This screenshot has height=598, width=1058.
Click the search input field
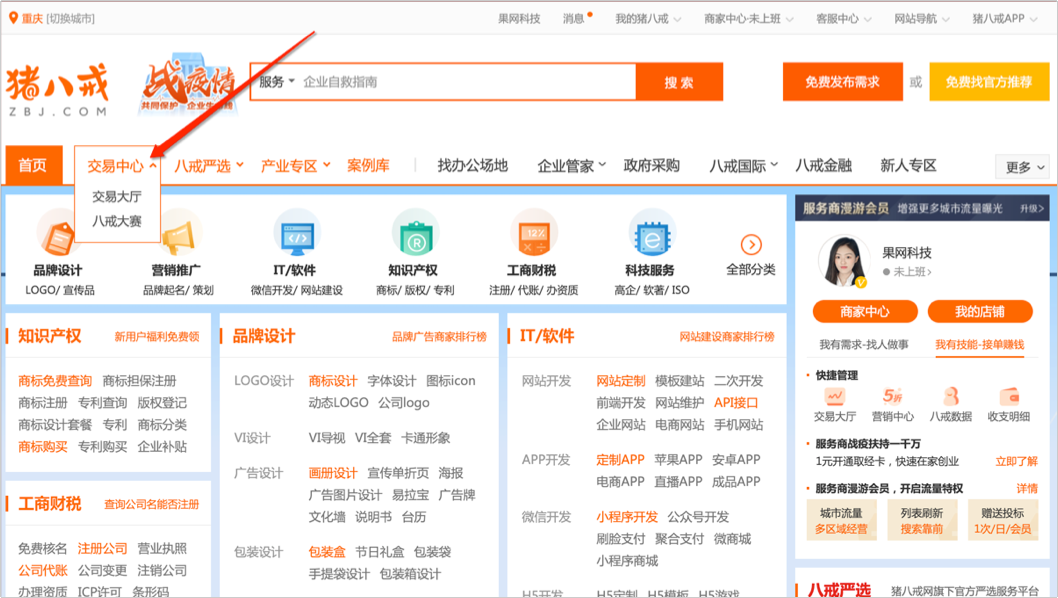click(x=466, y=82)
